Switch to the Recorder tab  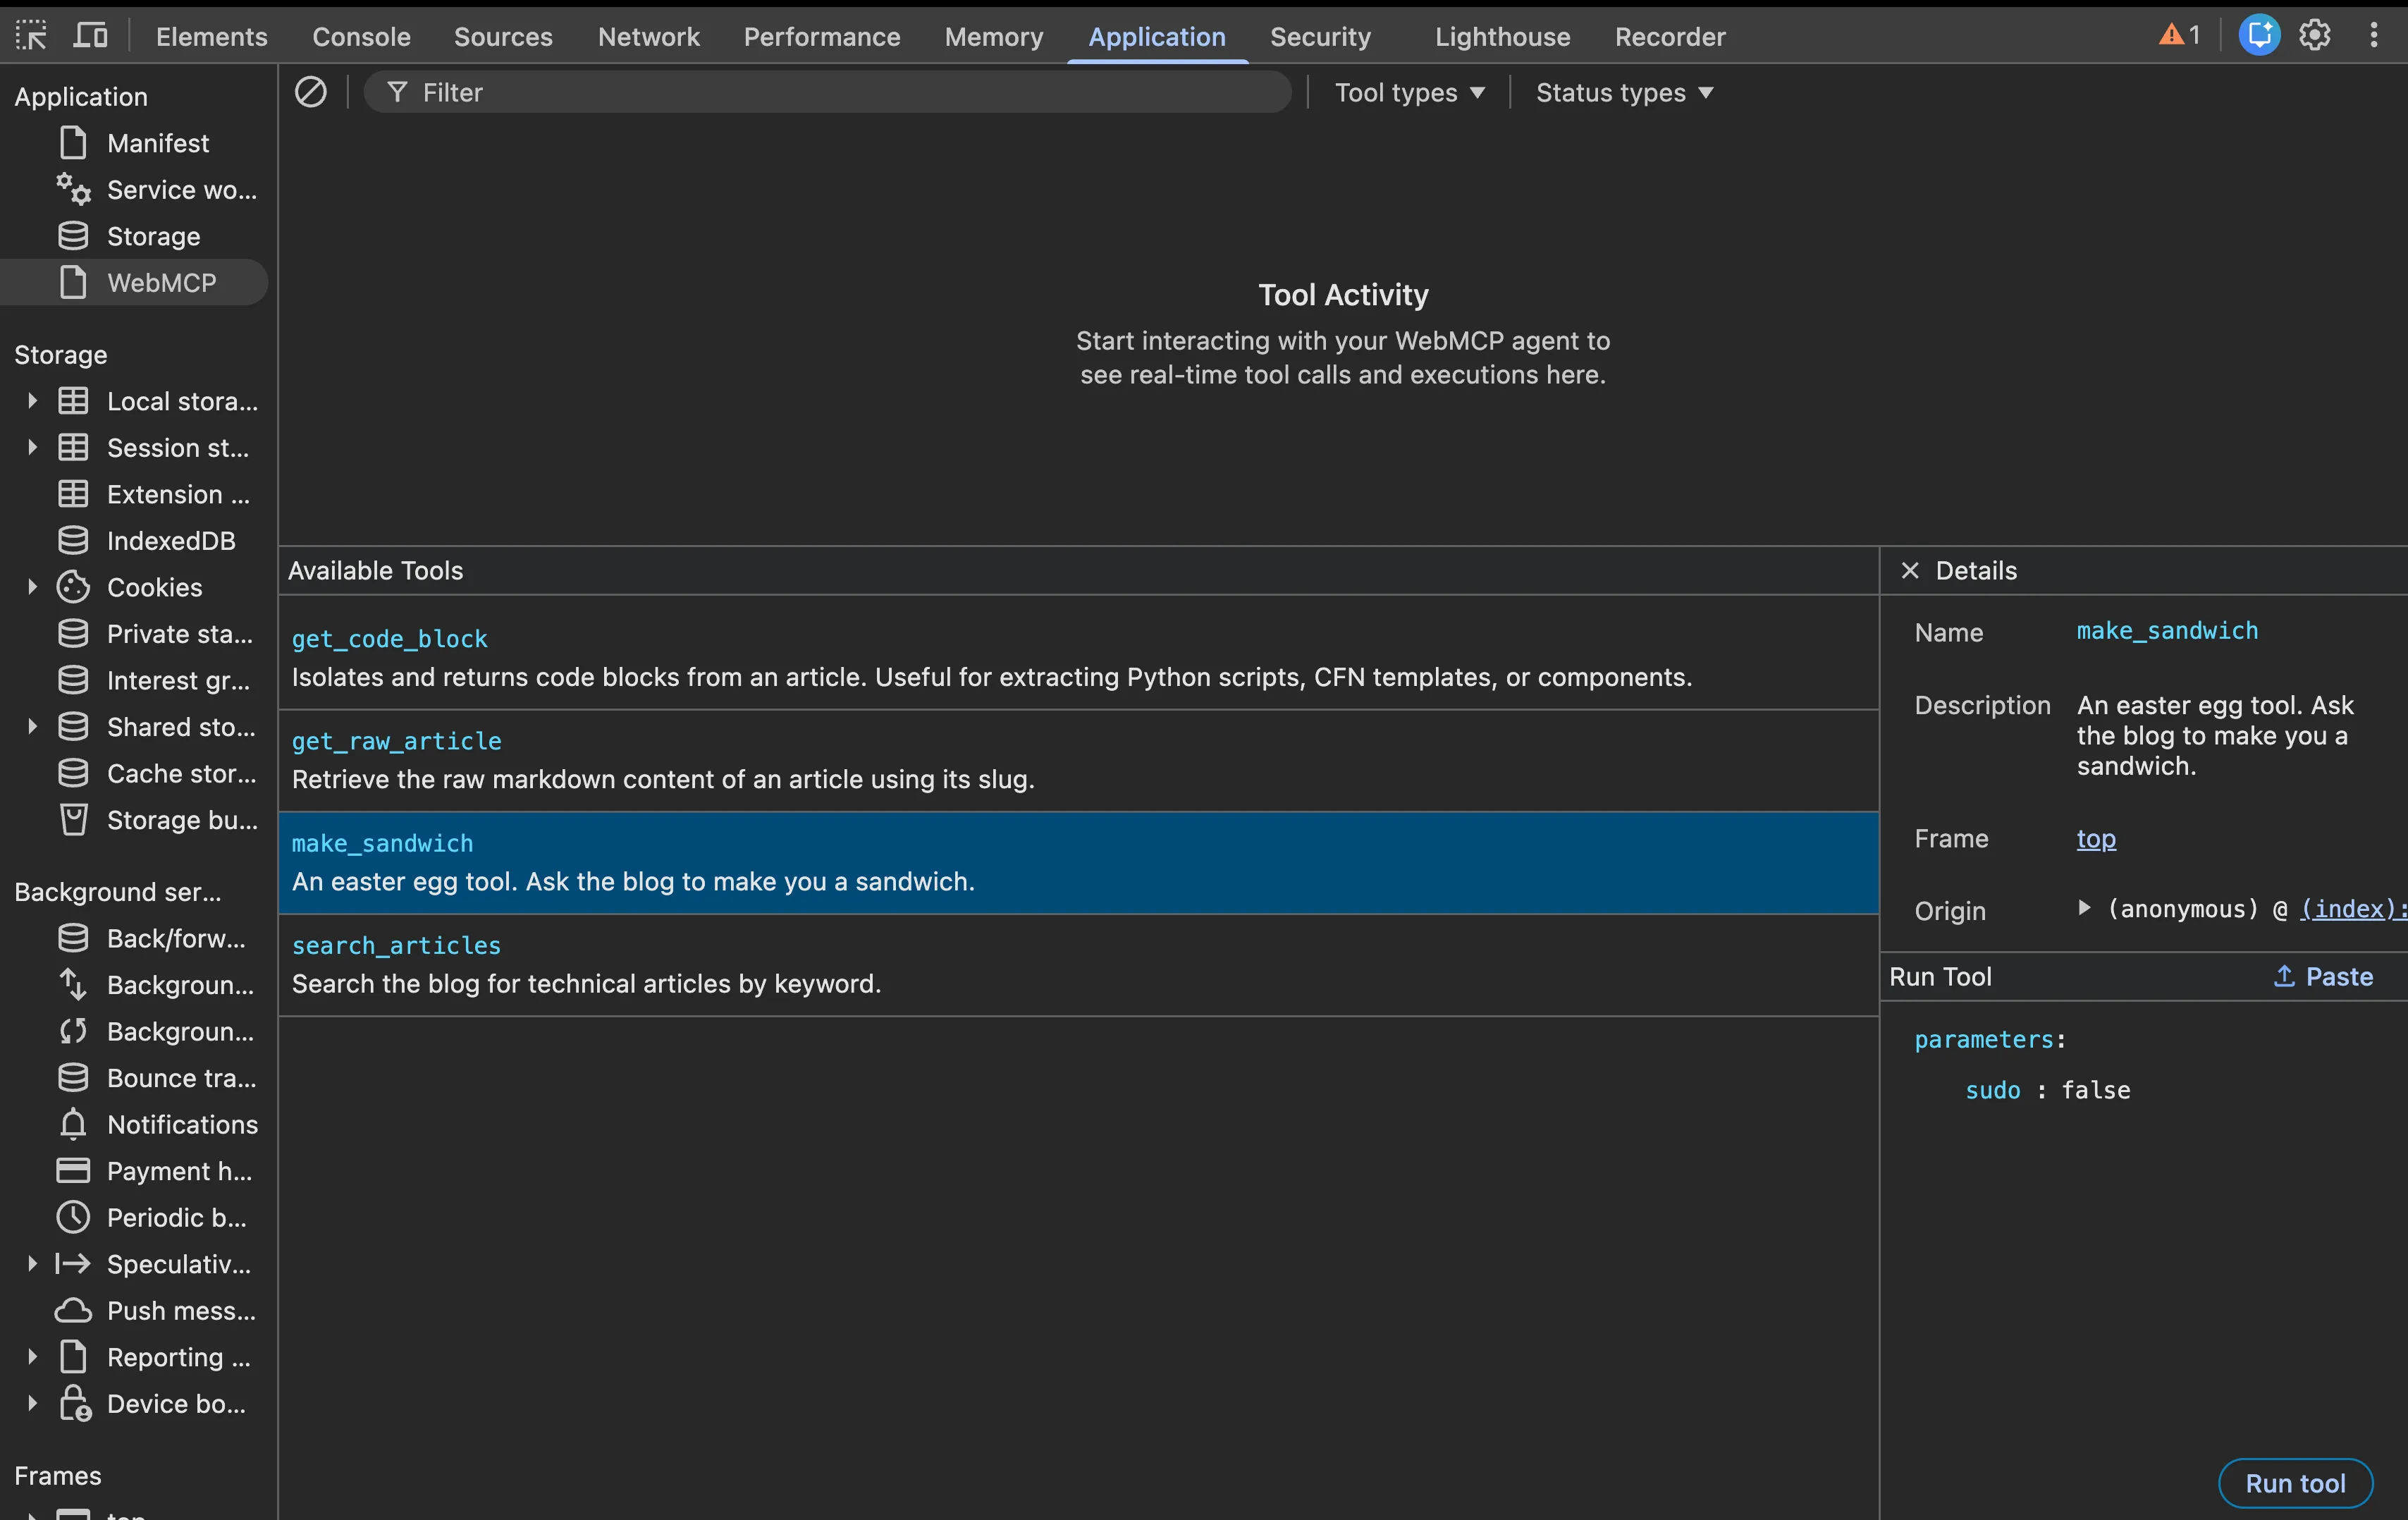click(x=1670, y=36)
